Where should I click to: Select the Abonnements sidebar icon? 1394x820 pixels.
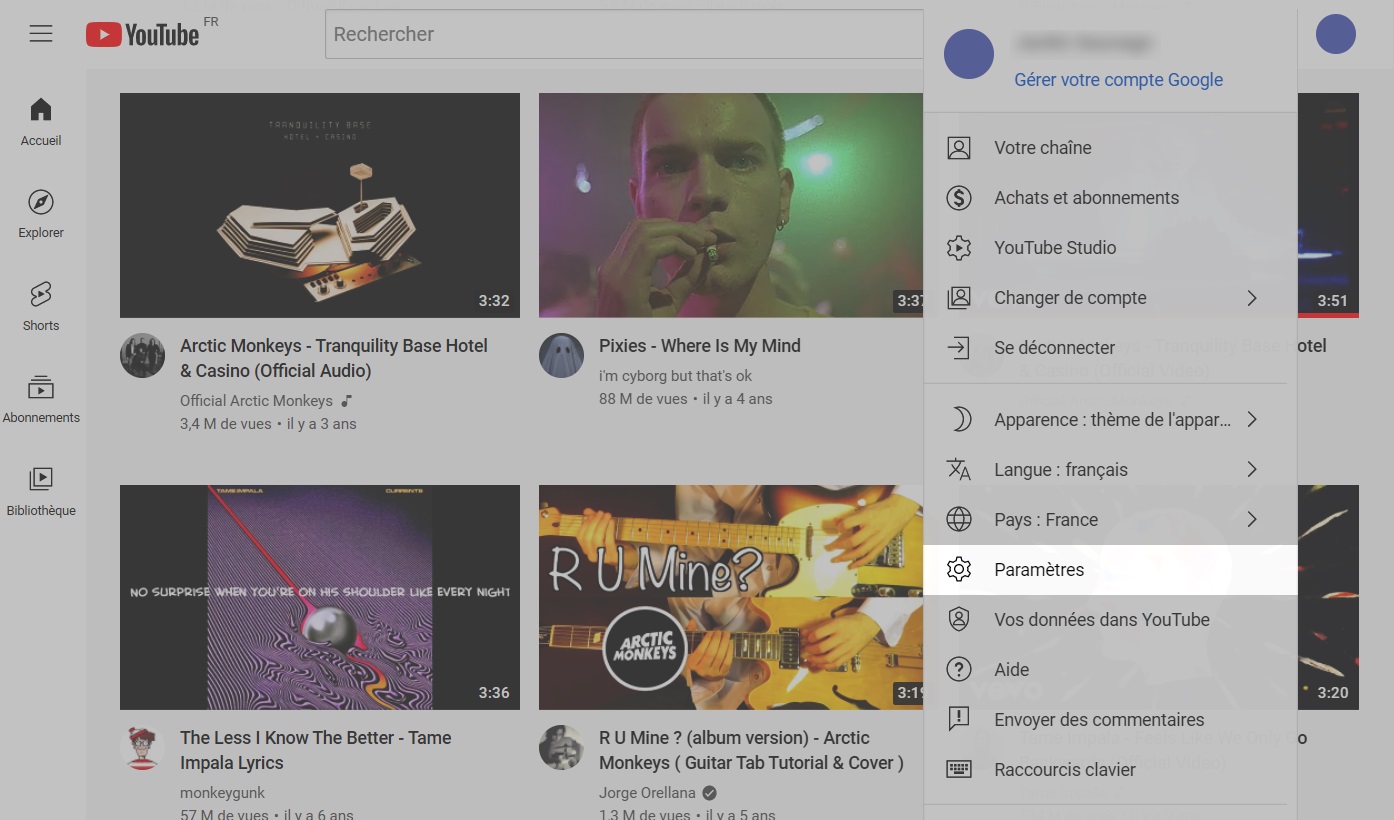(41, 388)
